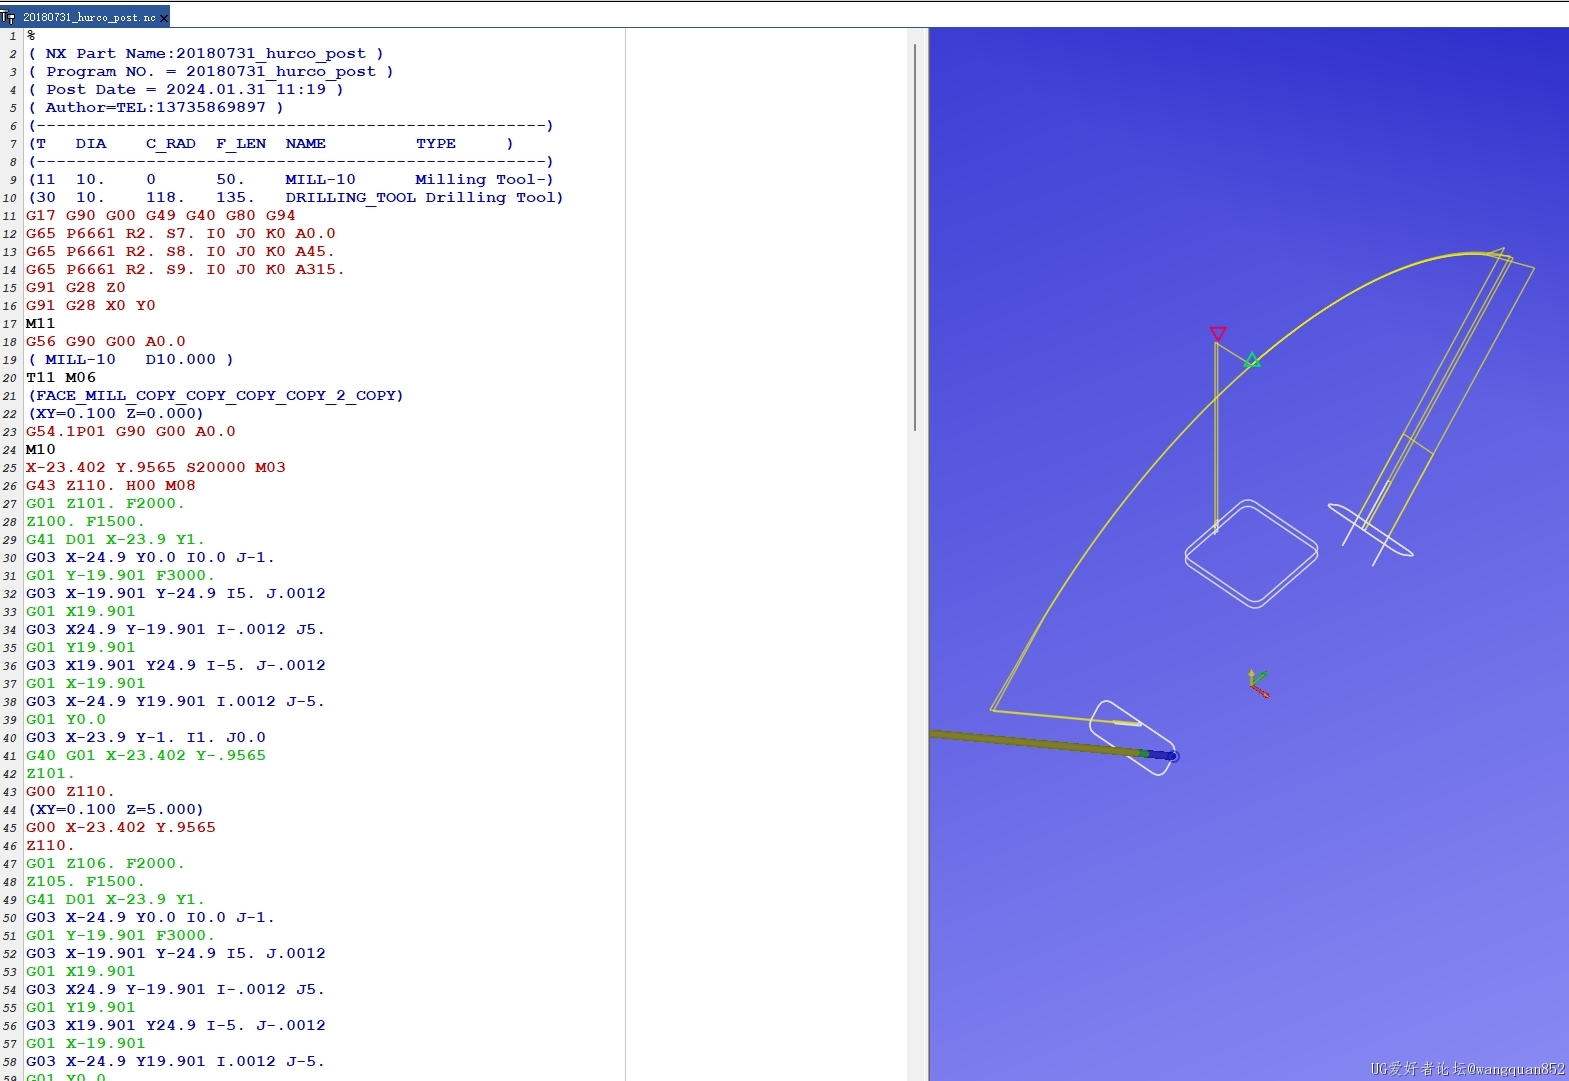Click the 'M10' line
1569x1081 pixels.
pyautogui.click(x=41, y=450)
